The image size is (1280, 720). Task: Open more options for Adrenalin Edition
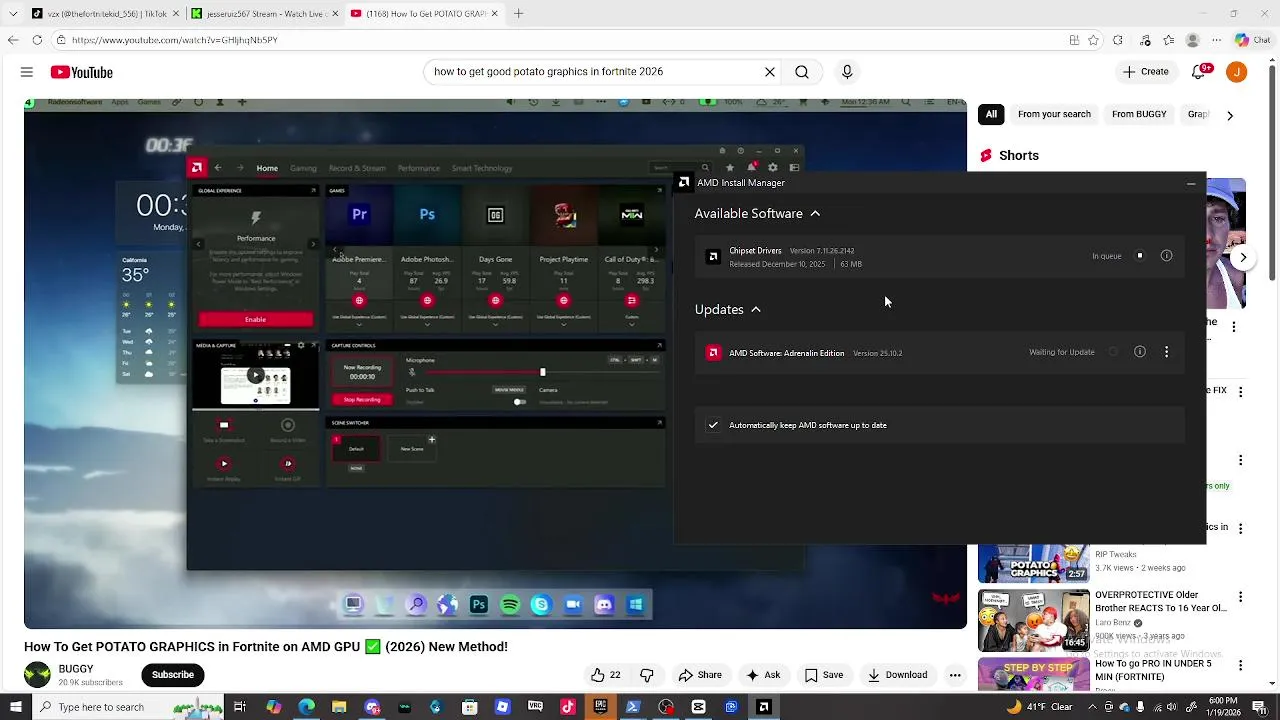tap(1166, 352)
